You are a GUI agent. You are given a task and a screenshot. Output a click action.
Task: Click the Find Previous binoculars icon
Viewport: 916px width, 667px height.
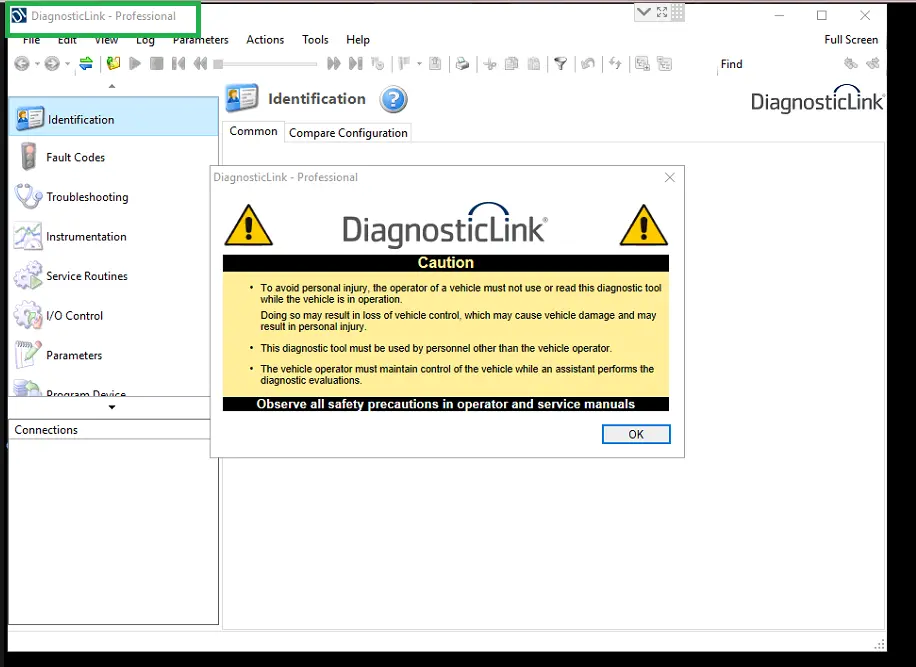point(851,63)
